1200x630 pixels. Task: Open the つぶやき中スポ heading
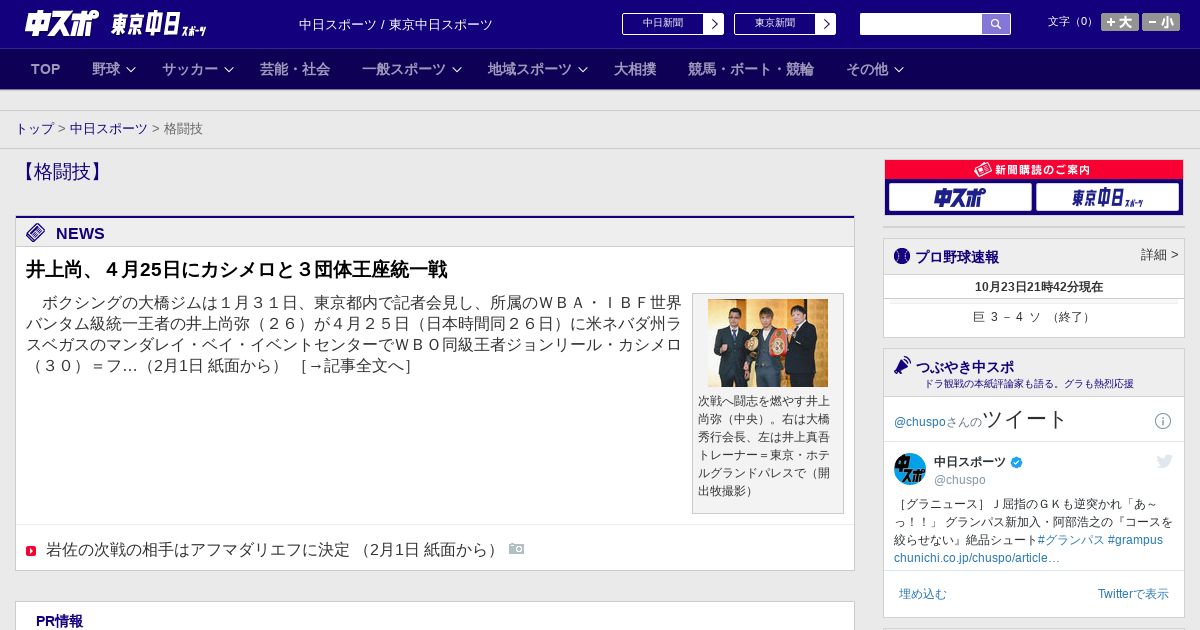(965, 367)
